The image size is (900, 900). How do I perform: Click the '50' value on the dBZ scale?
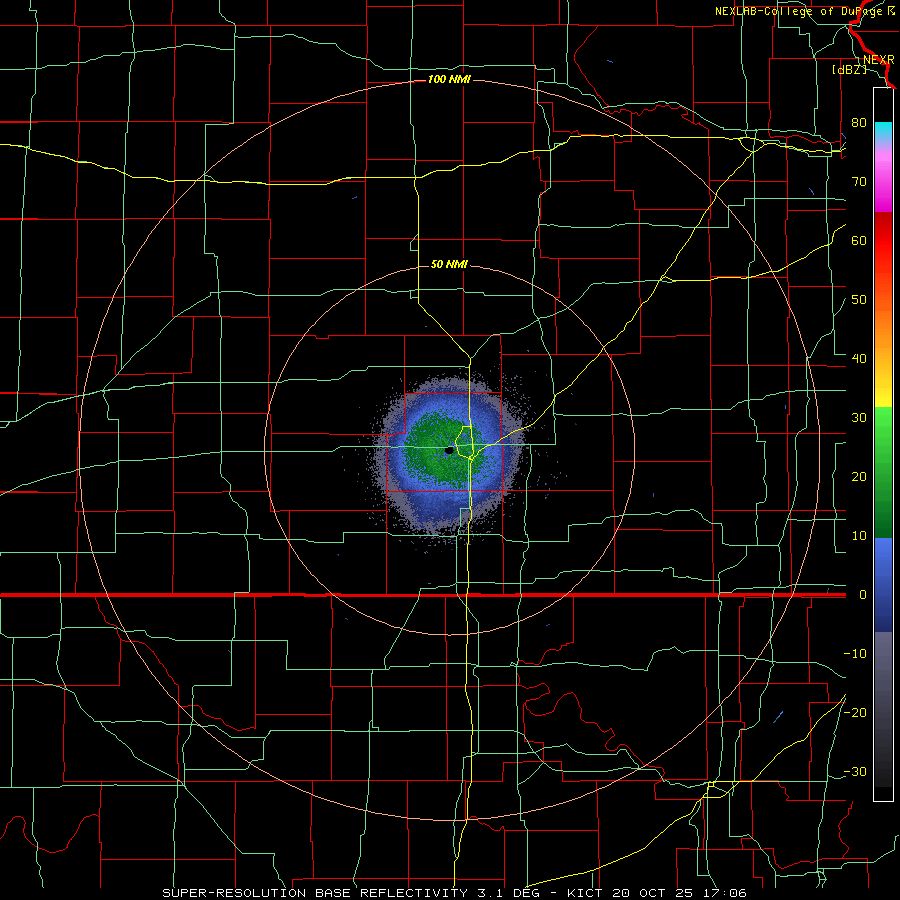coord(859,300)
